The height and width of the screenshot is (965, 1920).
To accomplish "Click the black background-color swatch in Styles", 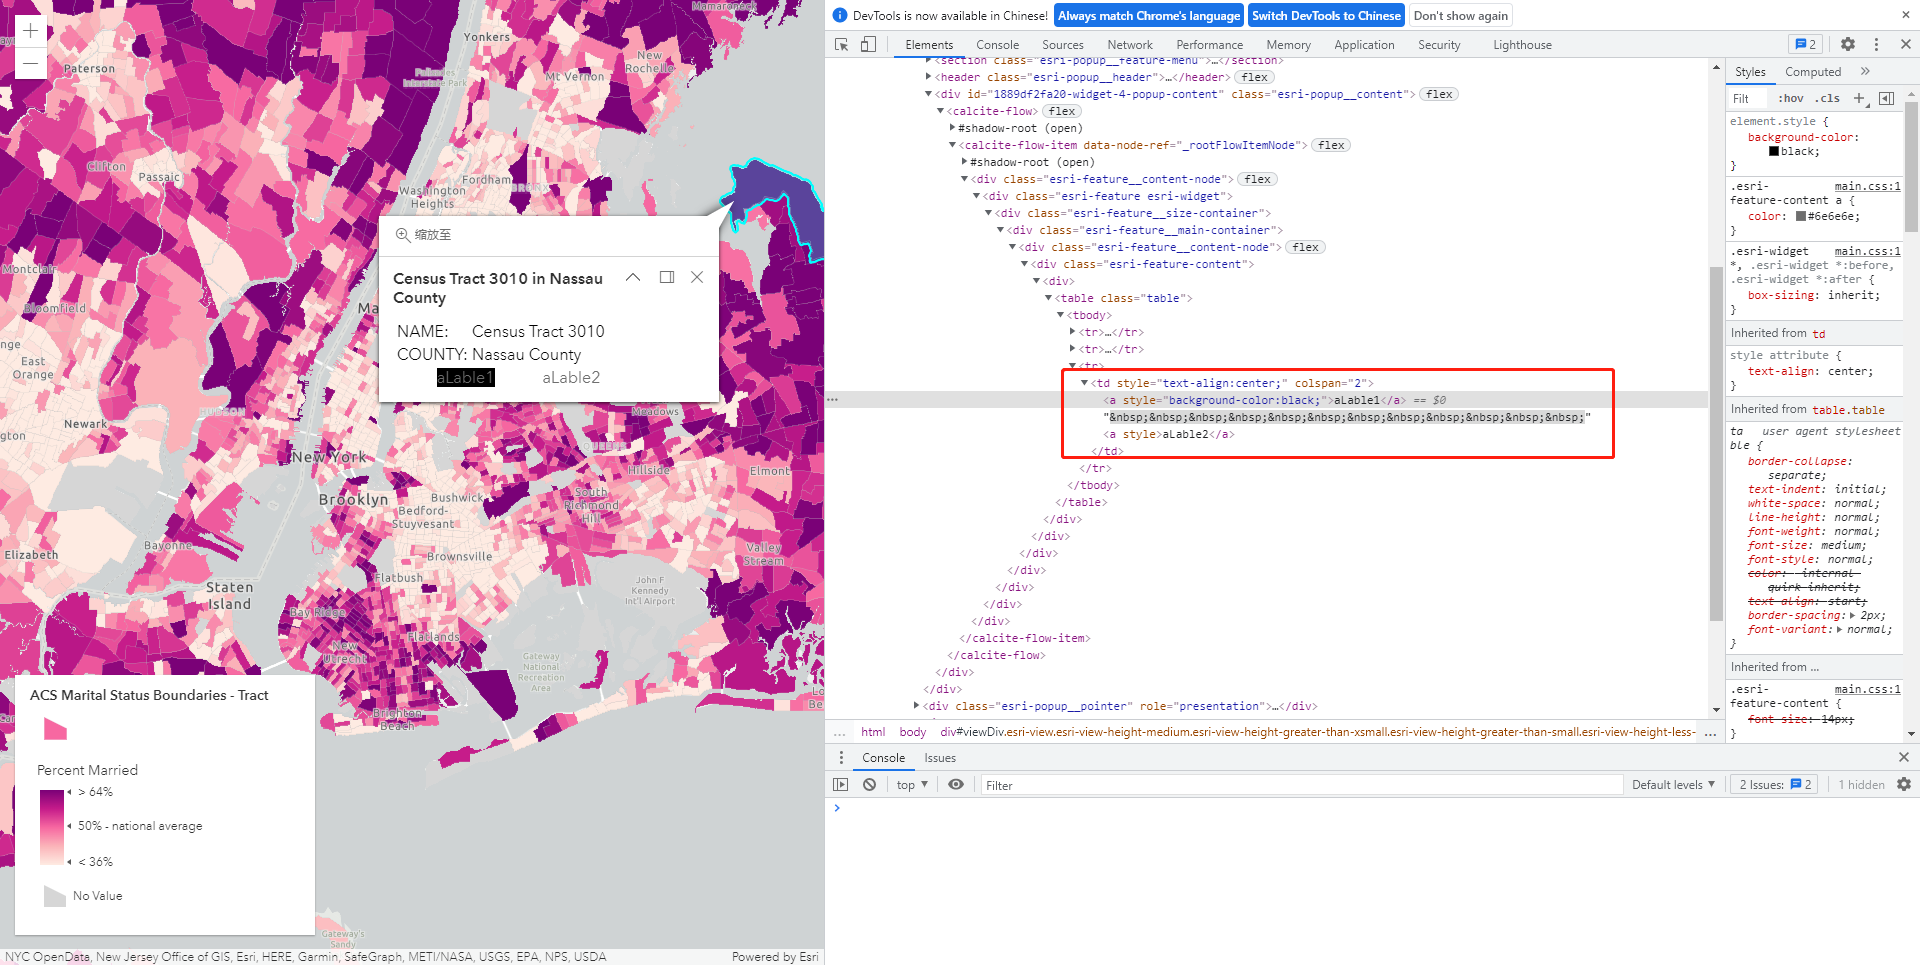I will point(1772,151).
